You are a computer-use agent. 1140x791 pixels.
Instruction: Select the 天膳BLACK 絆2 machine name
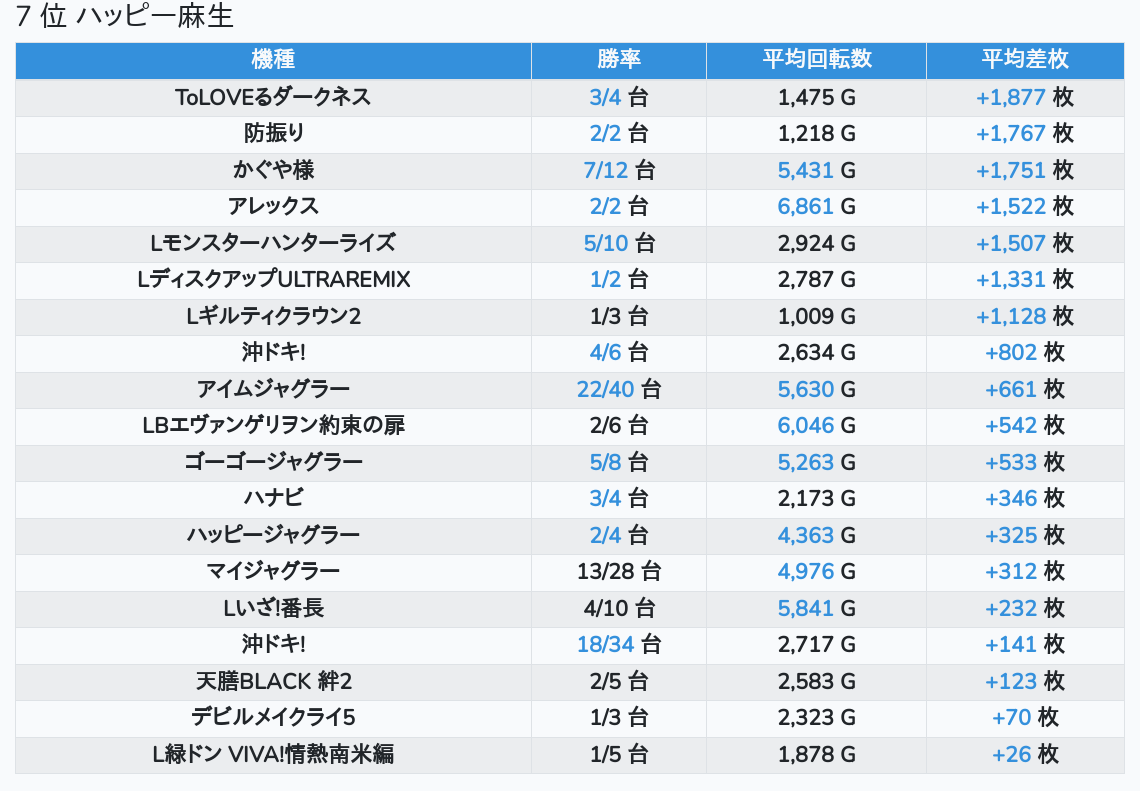[x=273, y=682]
